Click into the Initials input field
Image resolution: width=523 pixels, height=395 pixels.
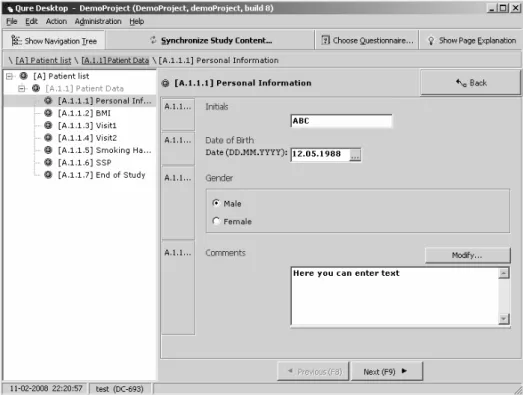coord(341,121)
